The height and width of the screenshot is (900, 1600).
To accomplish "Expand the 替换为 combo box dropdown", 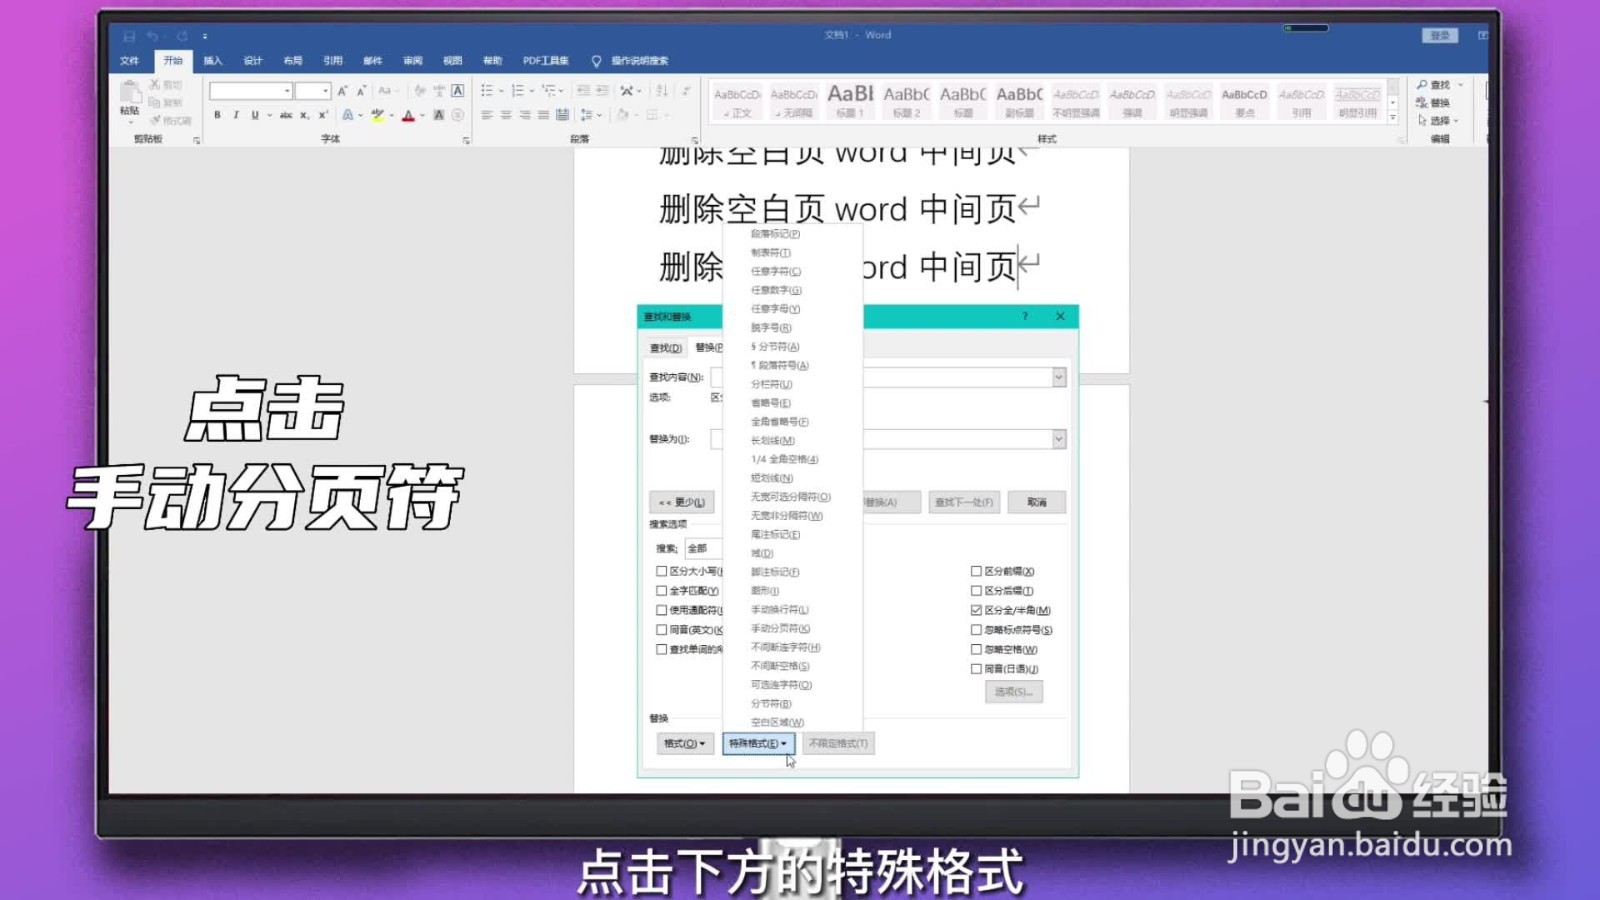I will click(1059, 439).
